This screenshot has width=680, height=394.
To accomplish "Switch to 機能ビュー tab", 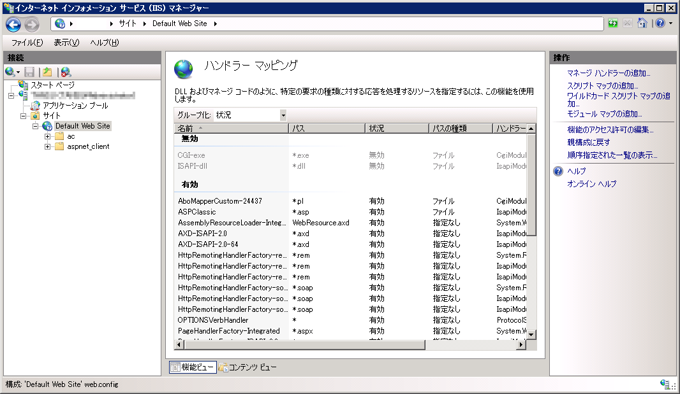I will pyautogui.click(x=193, y=368).
